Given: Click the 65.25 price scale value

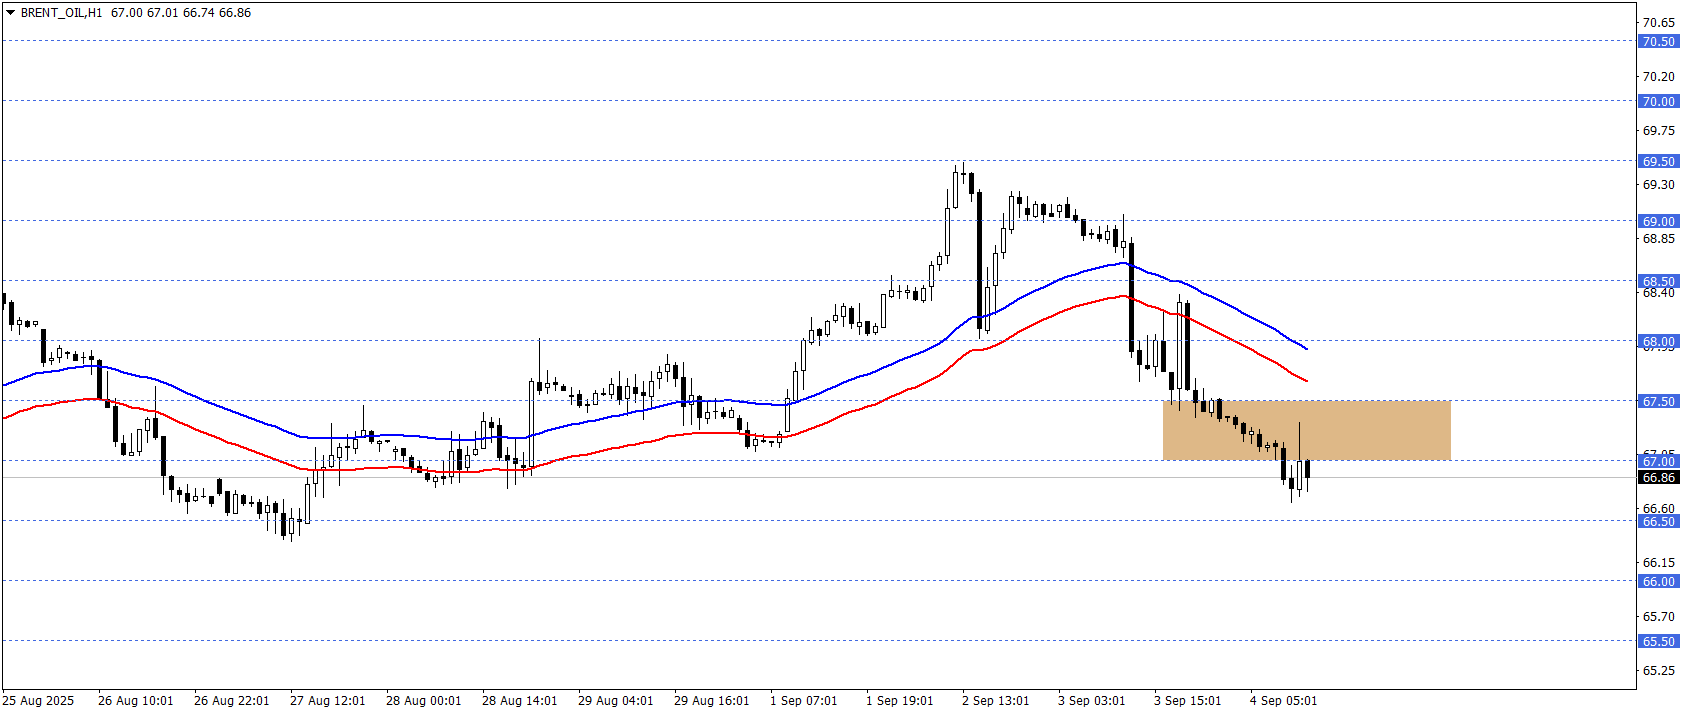Looking at the screenshot, I should click(1658, 670).
